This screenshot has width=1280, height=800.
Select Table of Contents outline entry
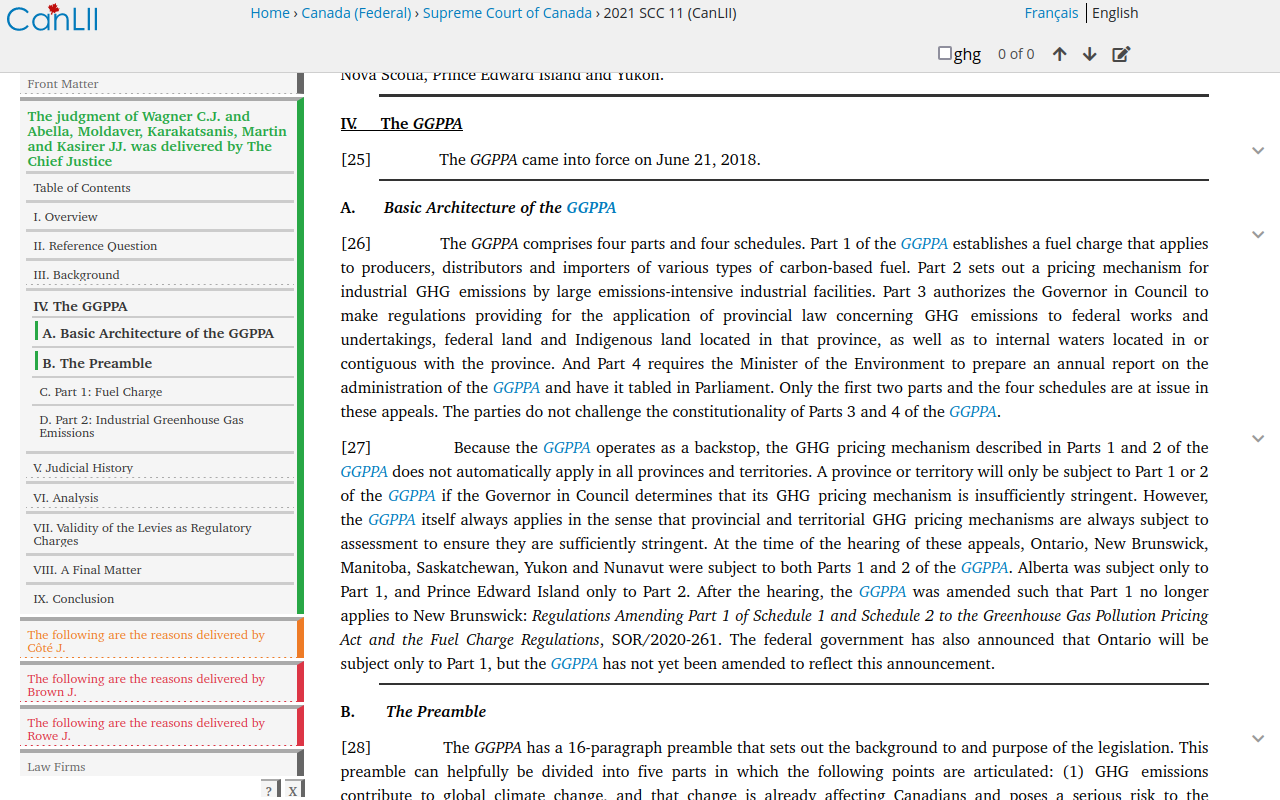82,188
